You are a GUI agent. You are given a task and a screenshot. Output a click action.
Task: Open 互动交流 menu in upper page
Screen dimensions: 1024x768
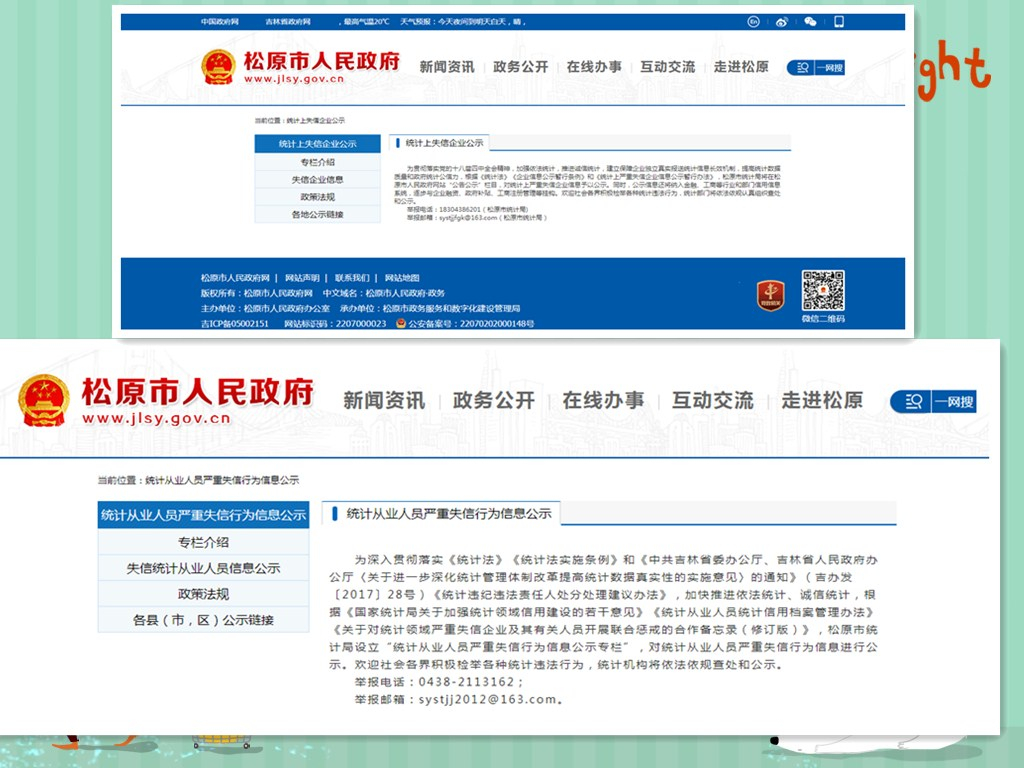pyautogui.click(x=667, y=67)
